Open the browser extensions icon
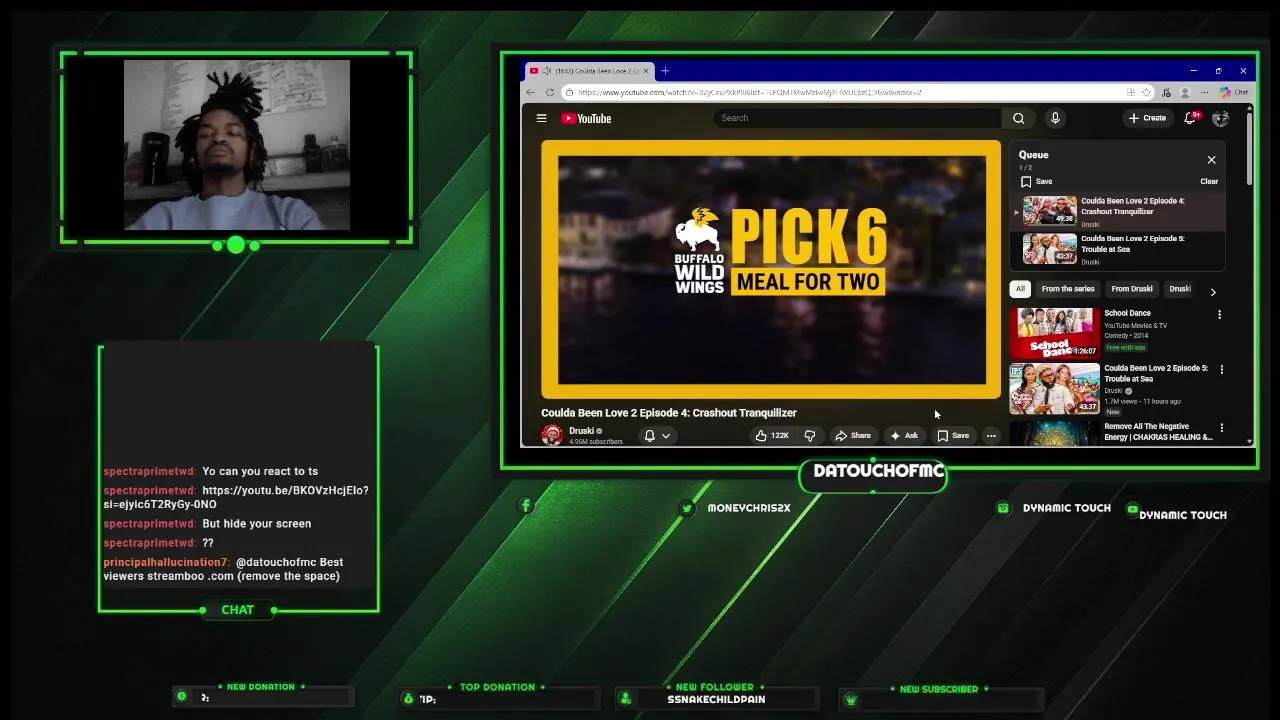 point(1166,92)
